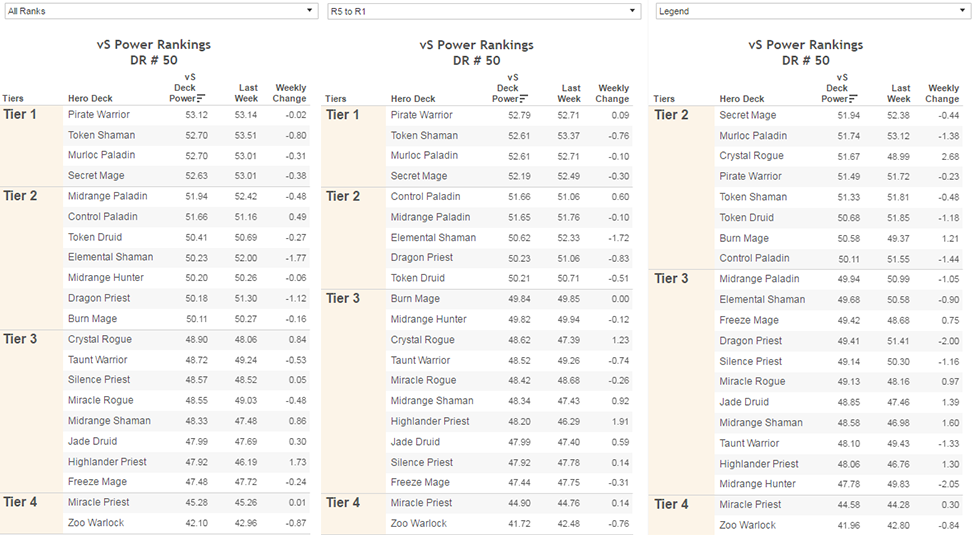
Task: Click sort icon in R5 to R1 Deck Power header
Action: coord(523,98)
